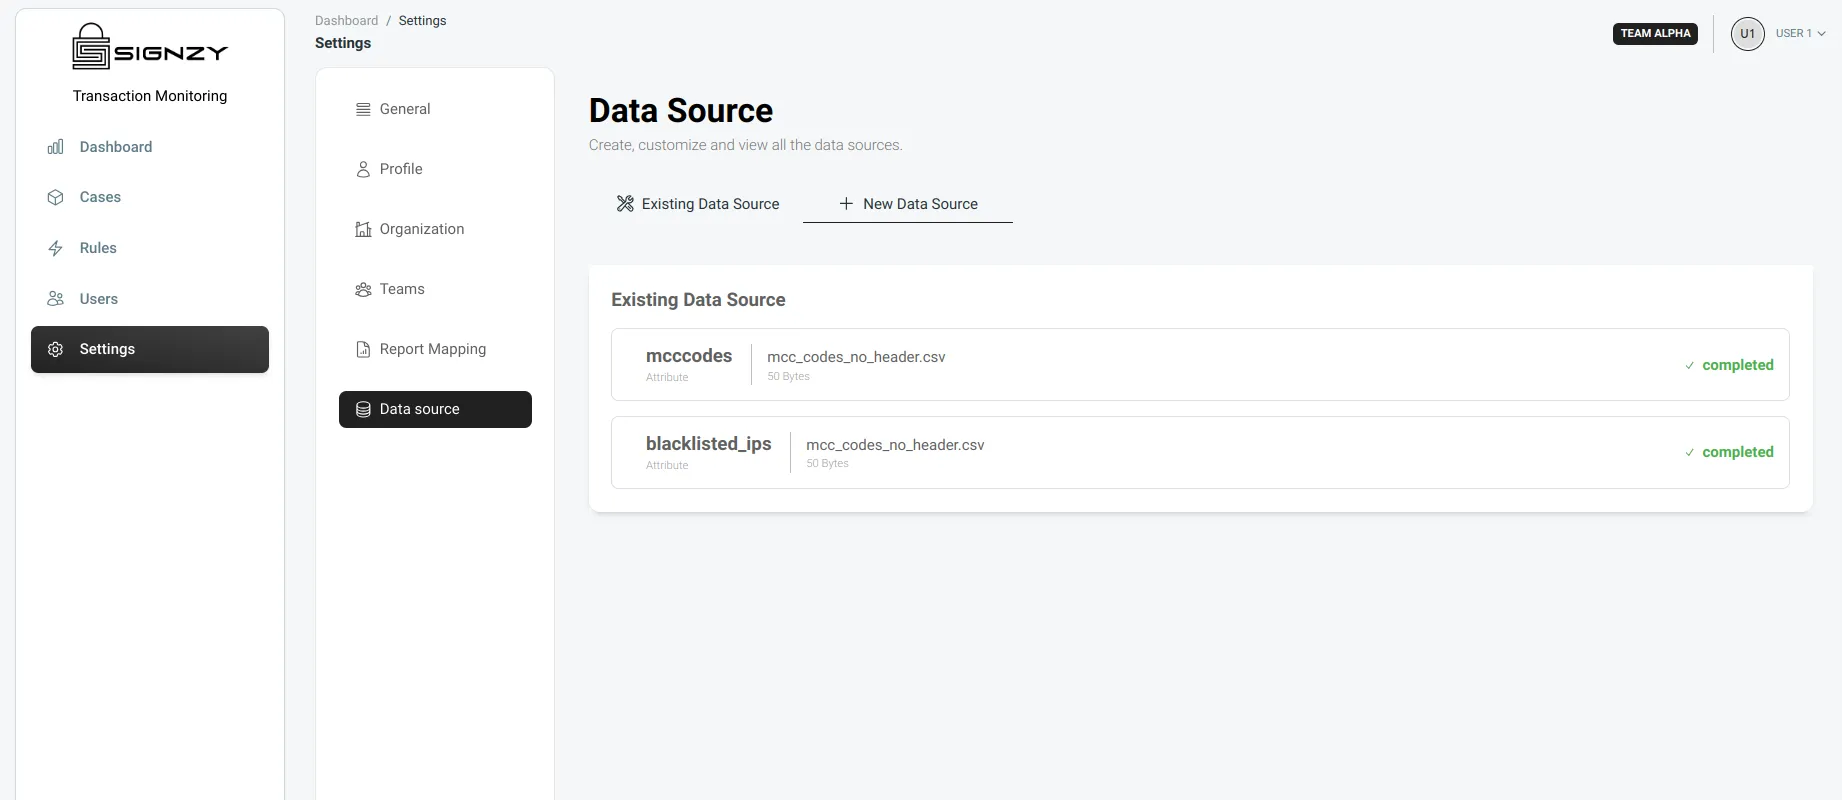The height and width of the screenshot is (800, 1842).
Task: Click the checkmark beside mcccodes completed status
Action: coord(1690,366)
